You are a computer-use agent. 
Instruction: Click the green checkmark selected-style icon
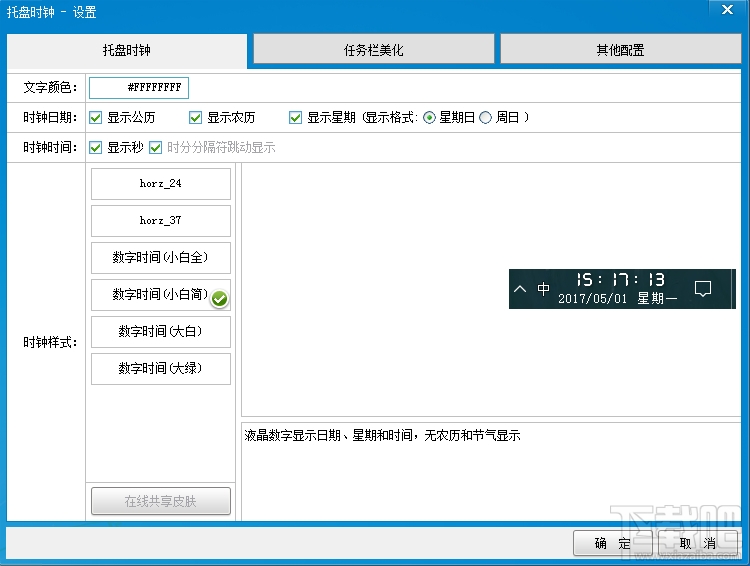[x=220, y=299]
